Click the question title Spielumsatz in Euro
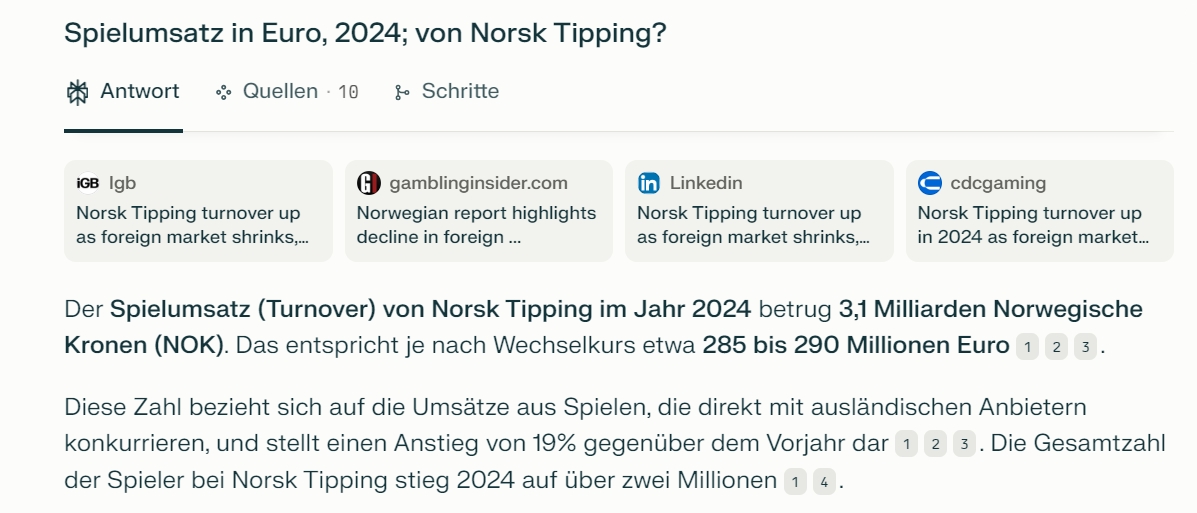Image resolution: width=1197 pixels, height=513 pixels. pyautogui.click(x=365, y=34)
